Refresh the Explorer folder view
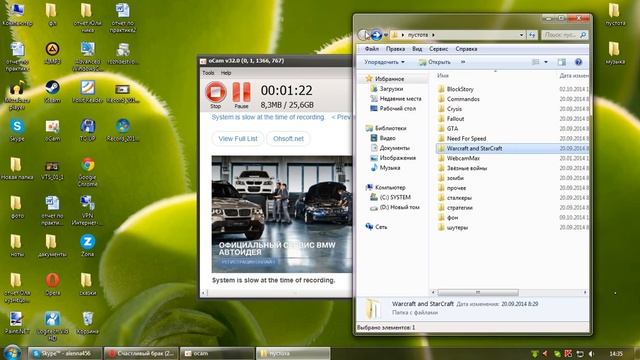 [x=532, y=35]
